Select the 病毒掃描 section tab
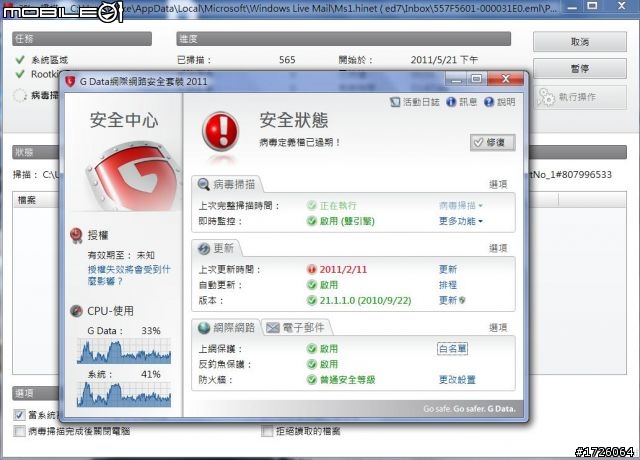 tap(227, 184)
